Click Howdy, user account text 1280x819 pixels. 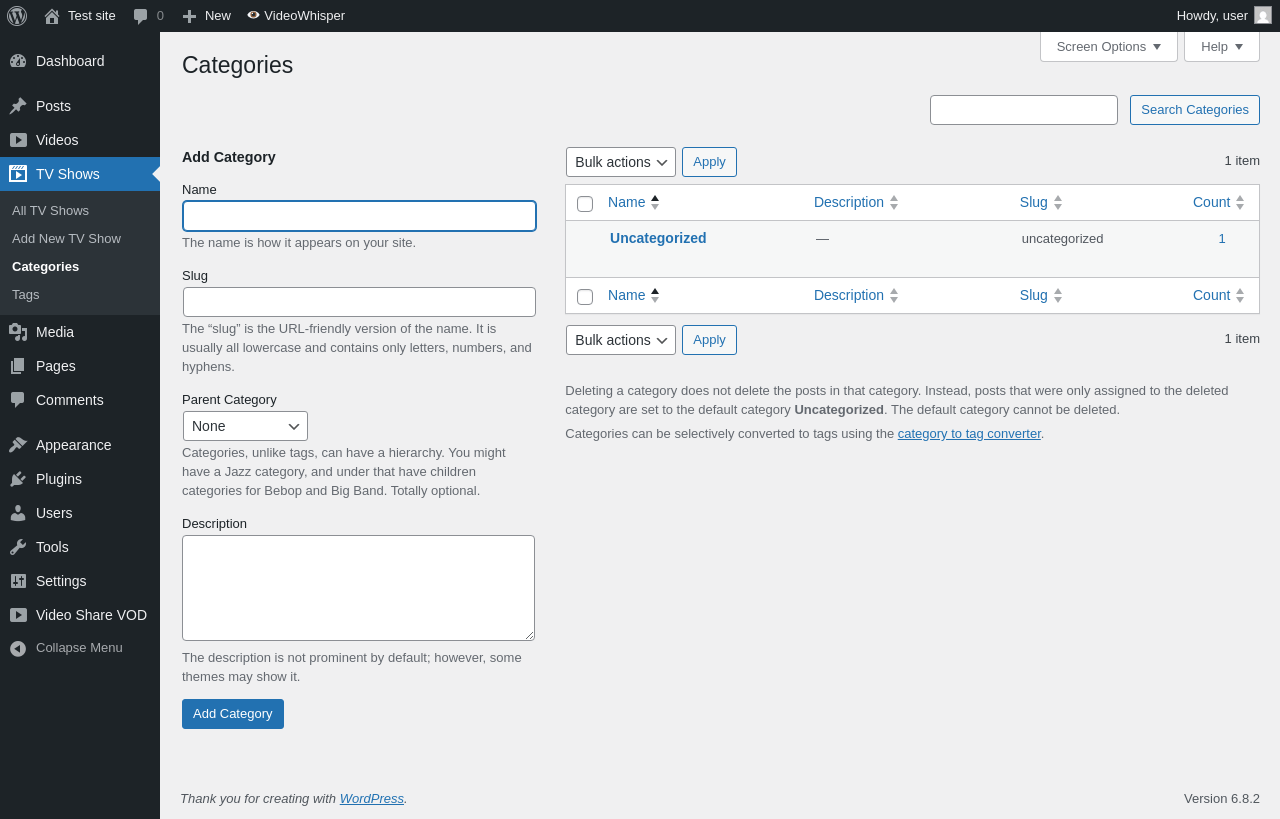point(1212,16)
